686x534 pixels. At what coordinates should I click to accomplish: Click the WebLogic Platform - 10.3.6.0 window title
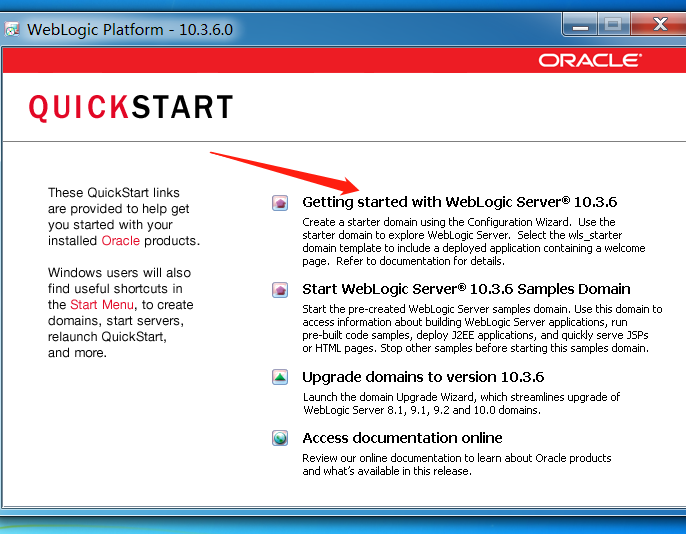(x=130, y=30)
